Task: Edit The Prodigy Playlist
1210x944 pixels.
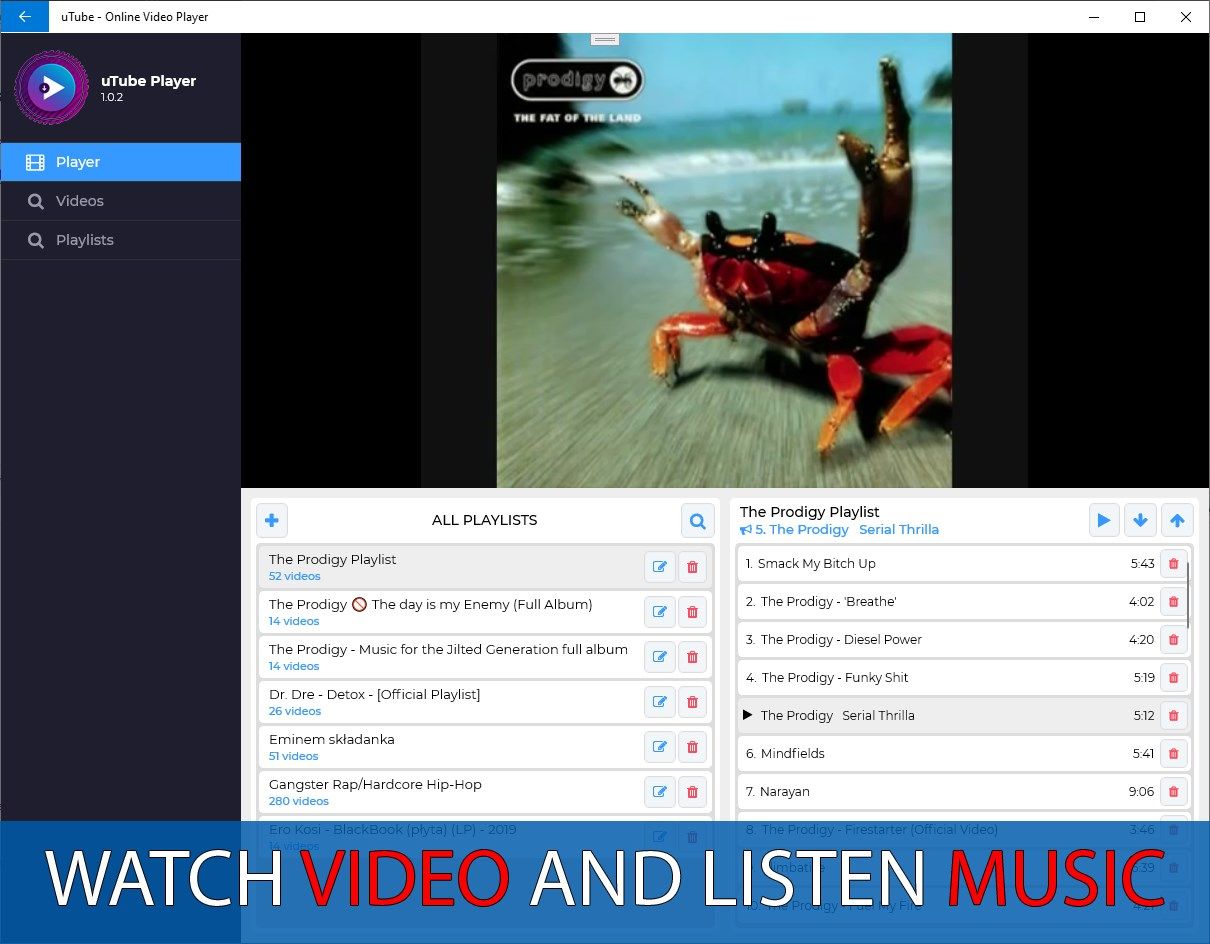Action: click(660, 567)
